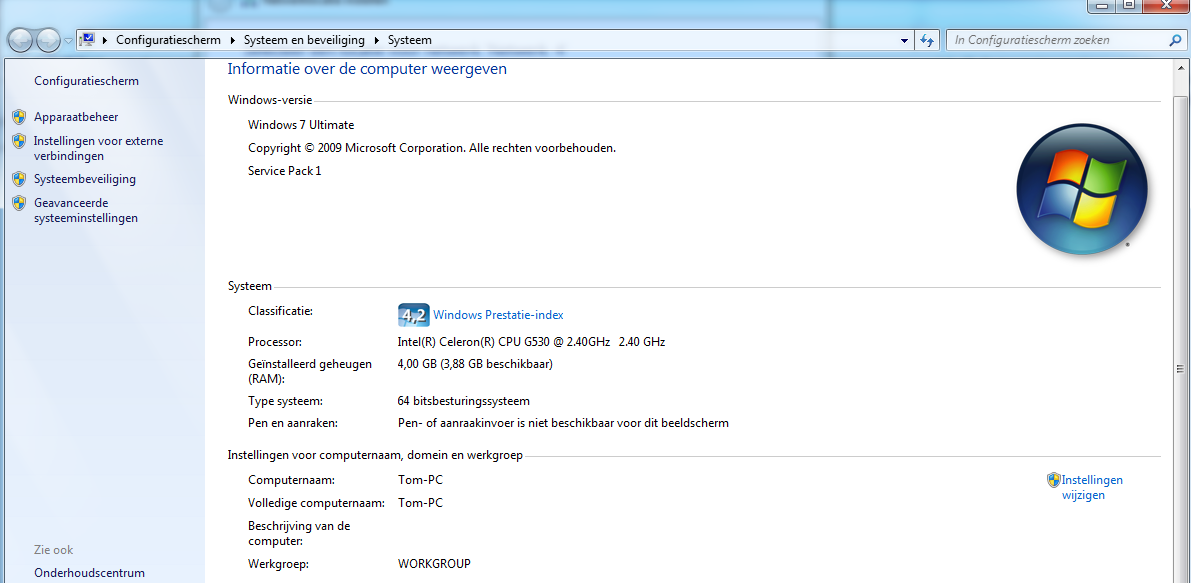Click inside the Configuratiescherm search field

1050,40
